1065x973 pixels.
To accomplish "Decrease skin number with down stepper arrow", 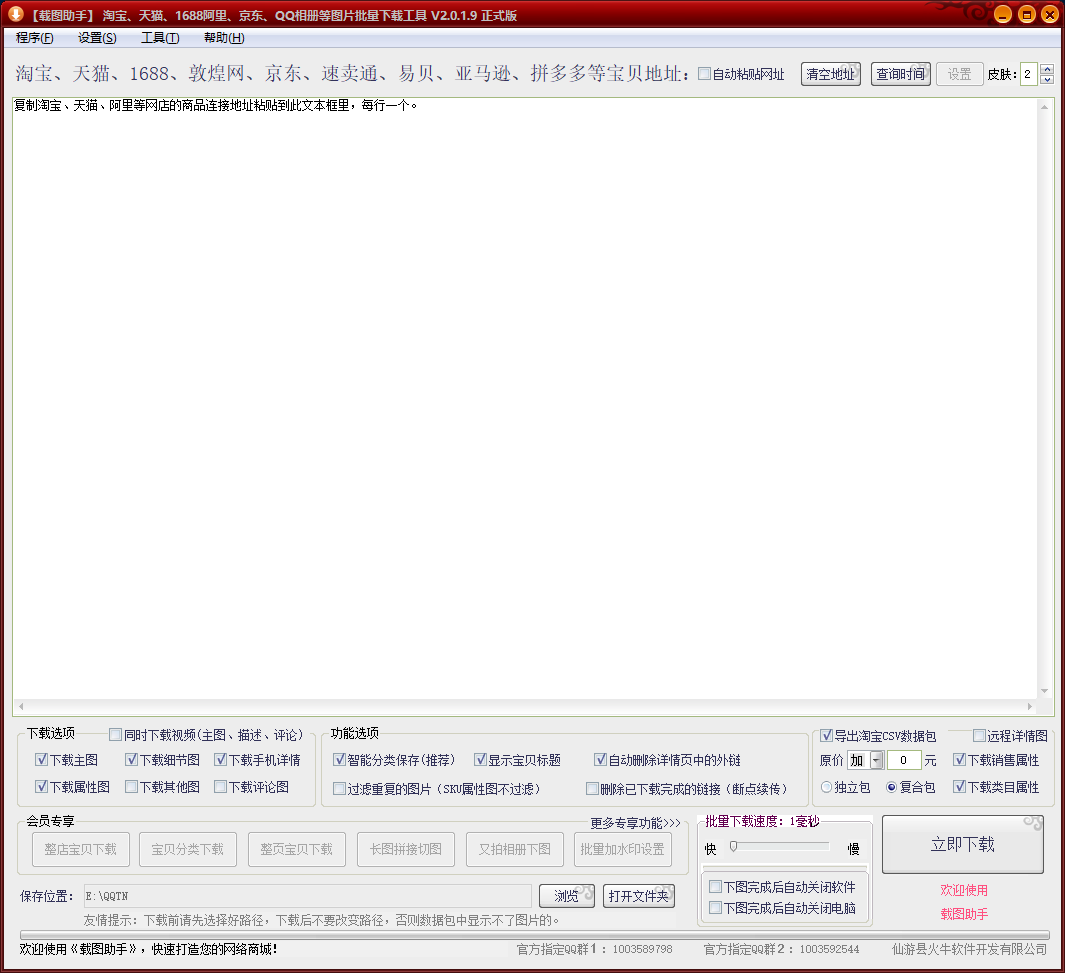I will coord(1047,79).
